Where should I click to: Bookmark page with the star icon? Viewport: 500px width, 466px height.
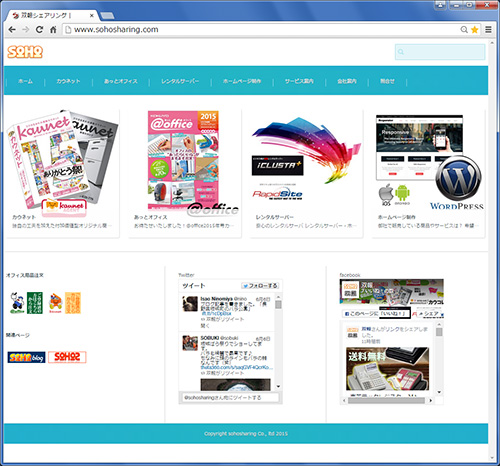click(475, 30)
